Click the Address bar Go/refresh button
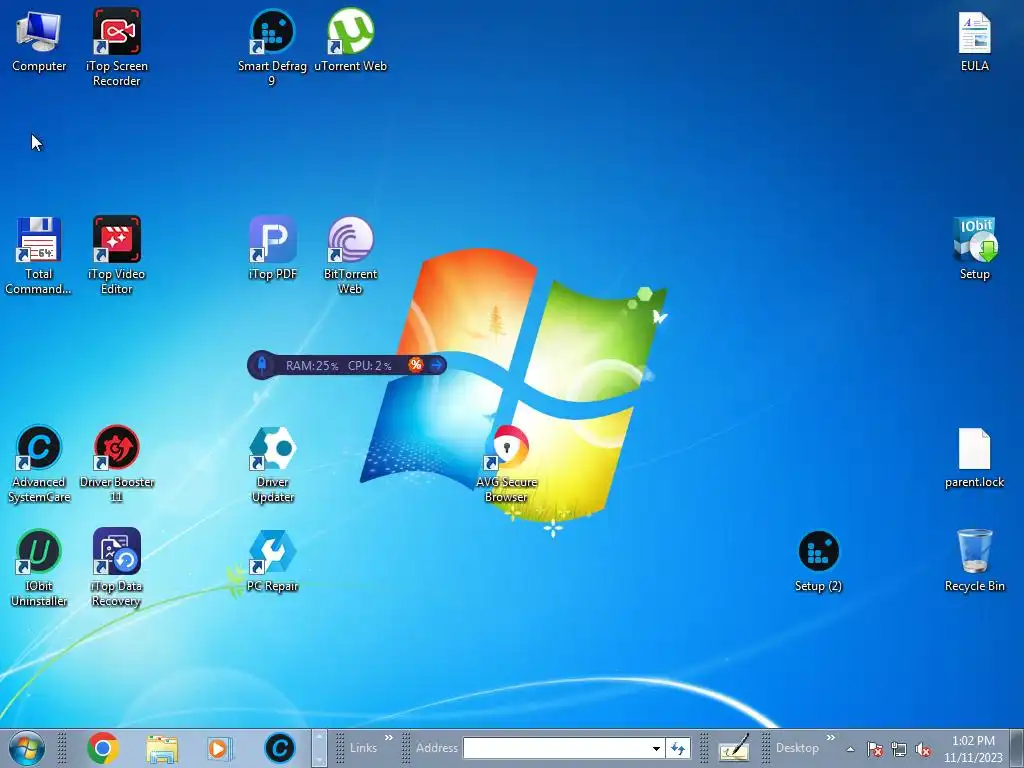Viewport: 1024px width, 768px height. point(678,748)
